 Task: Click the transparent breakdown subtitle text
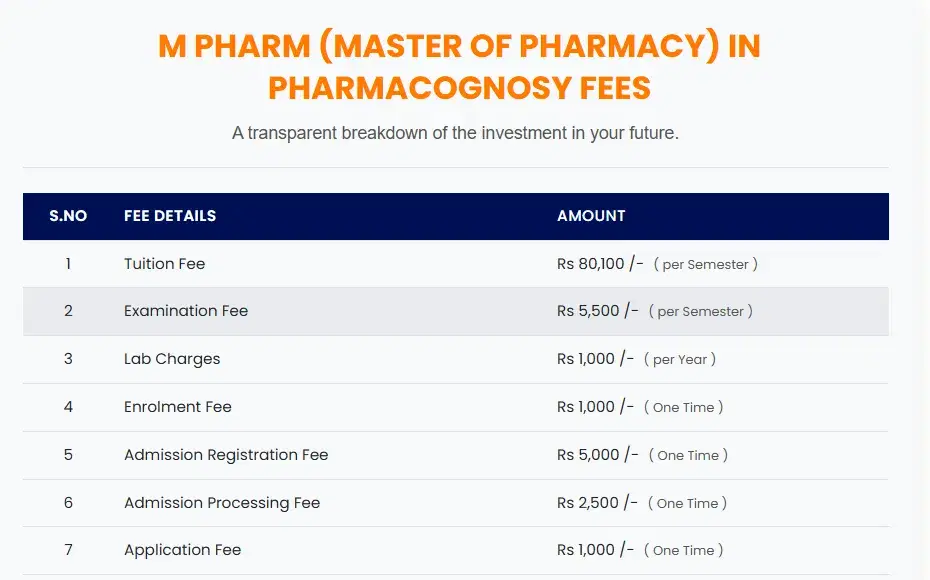coord(455,133)
